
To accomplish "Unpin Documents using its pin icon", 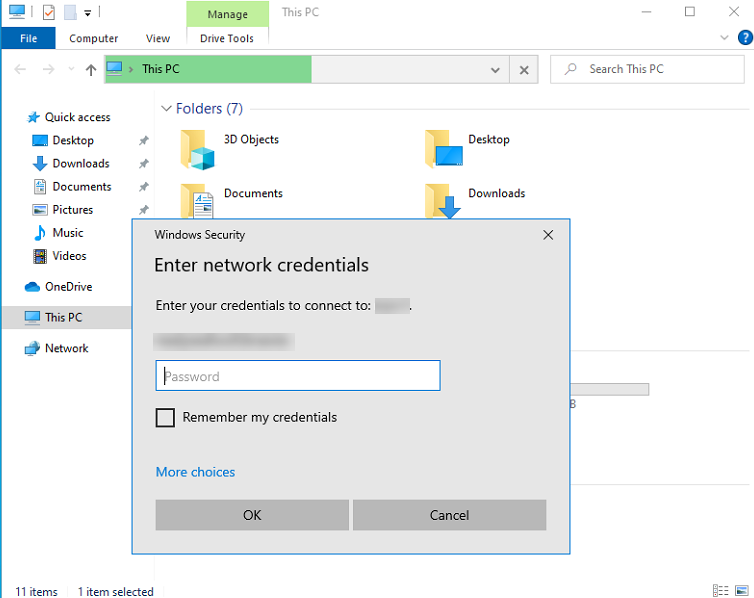I will coord(143,187).
